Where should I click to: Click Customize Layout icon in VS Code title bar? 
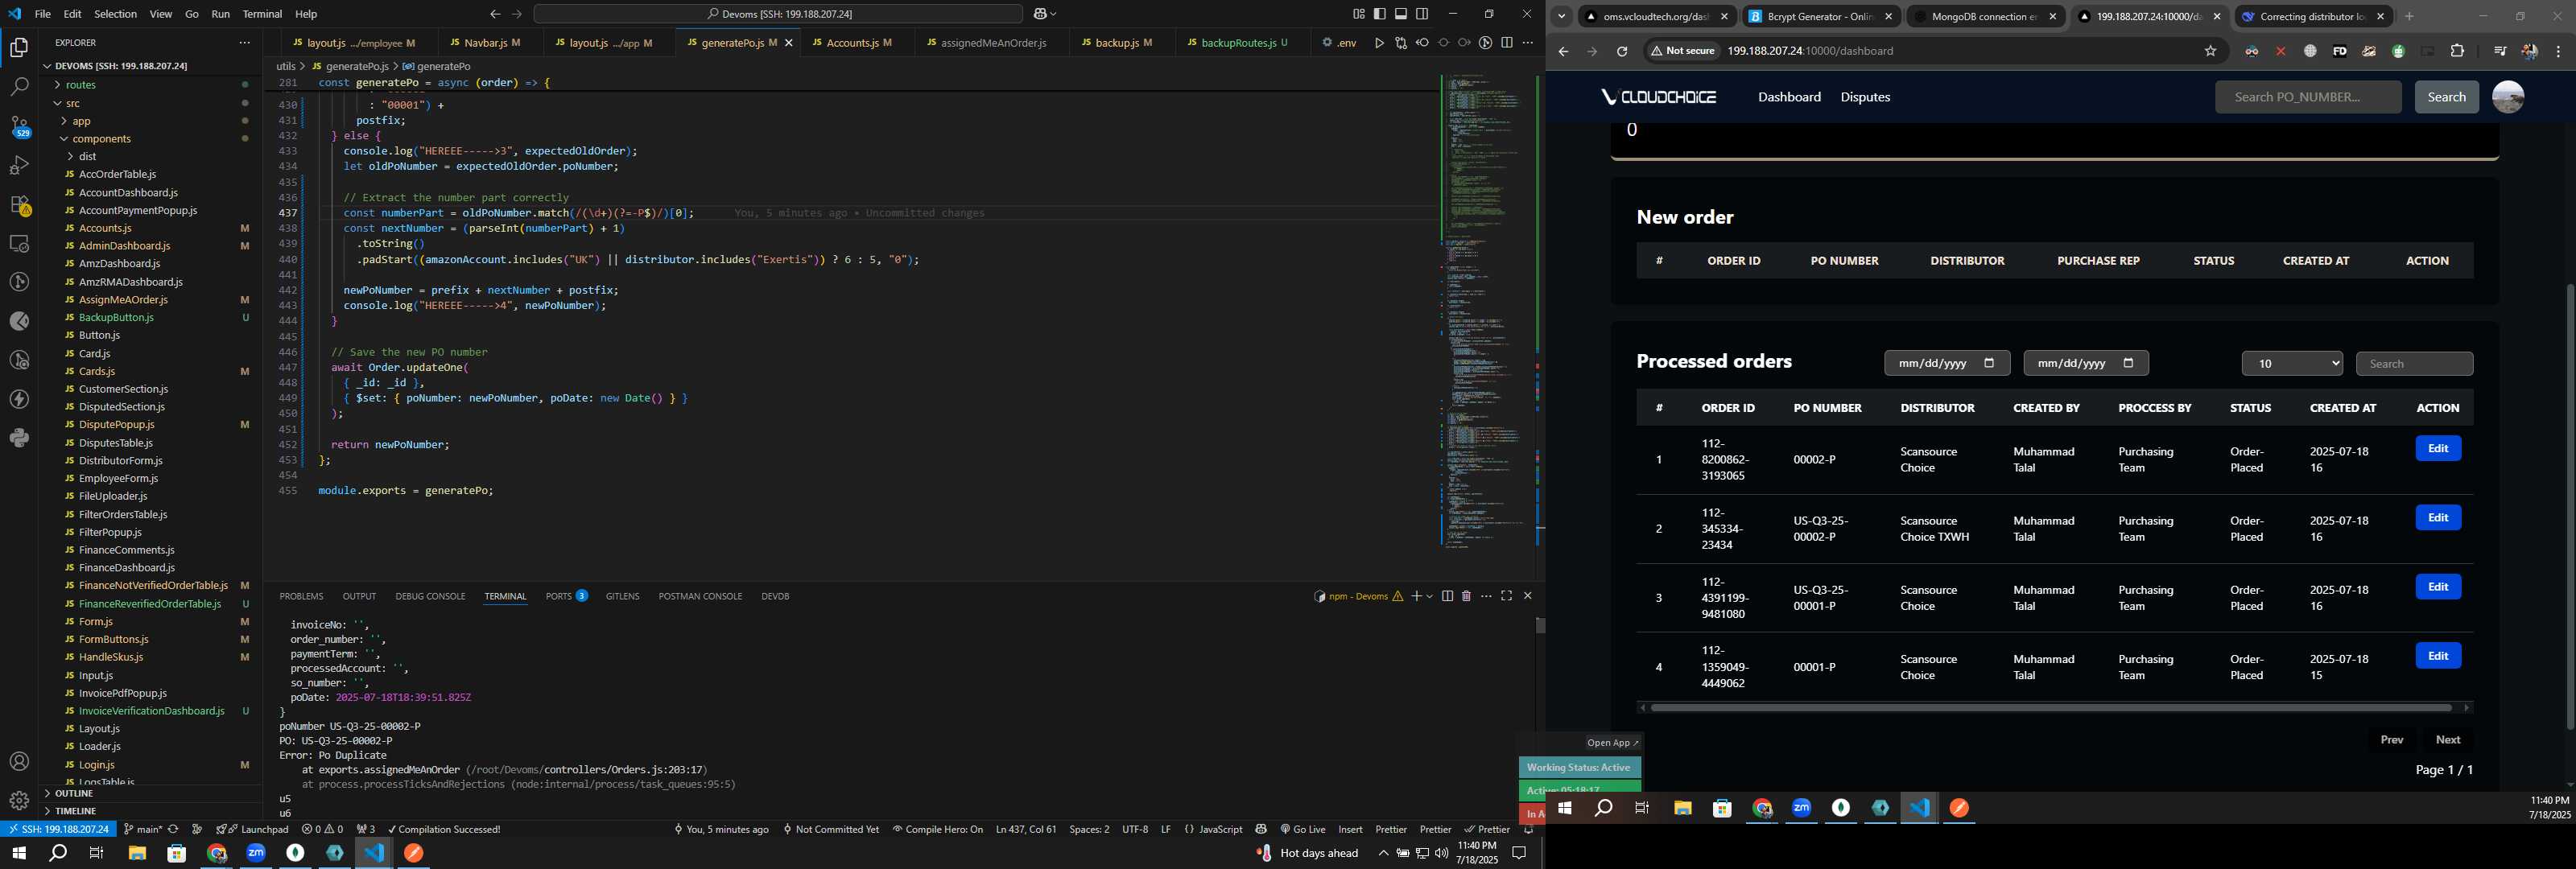click(x=1359, y=14)
